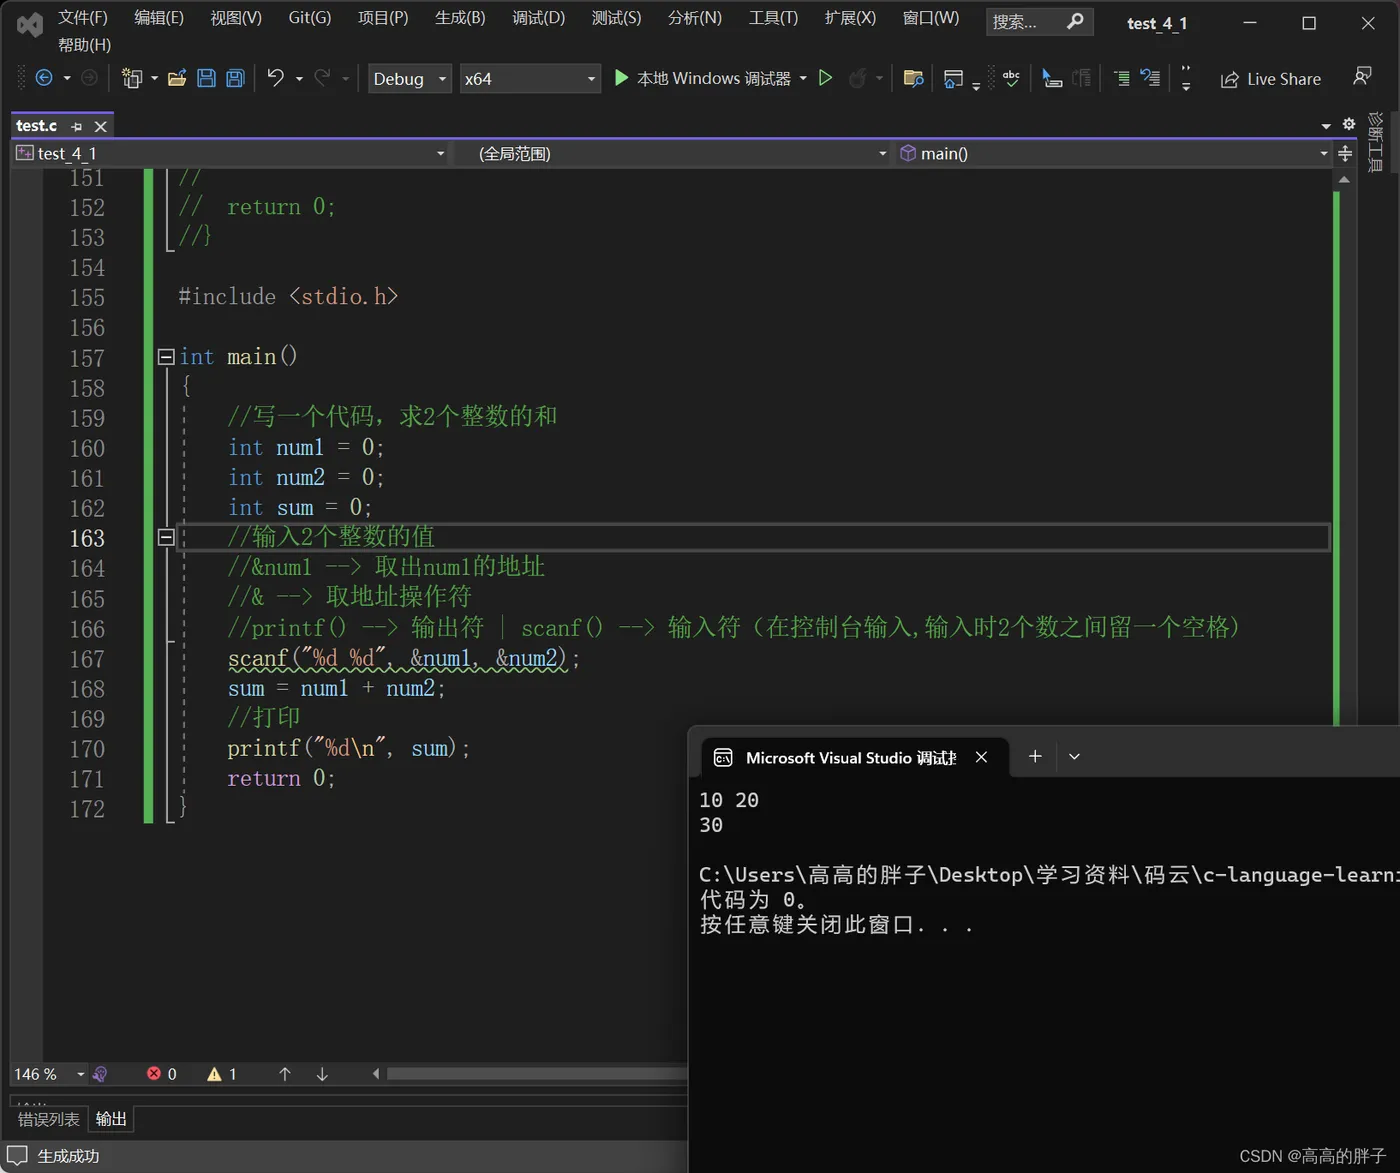Click the navigate backward arrow icon

pos(44,78)
